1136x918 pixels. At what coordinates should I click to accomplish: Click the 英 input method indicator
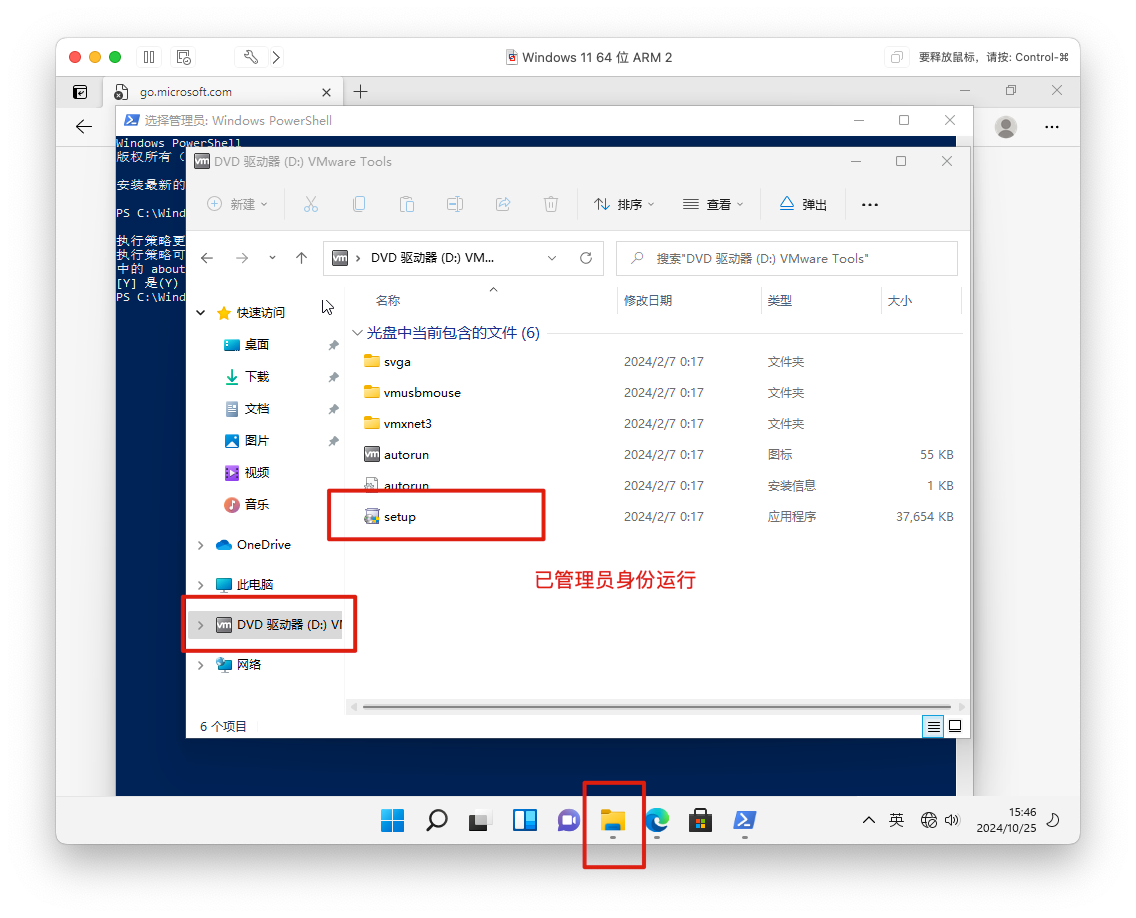[896, 820]
